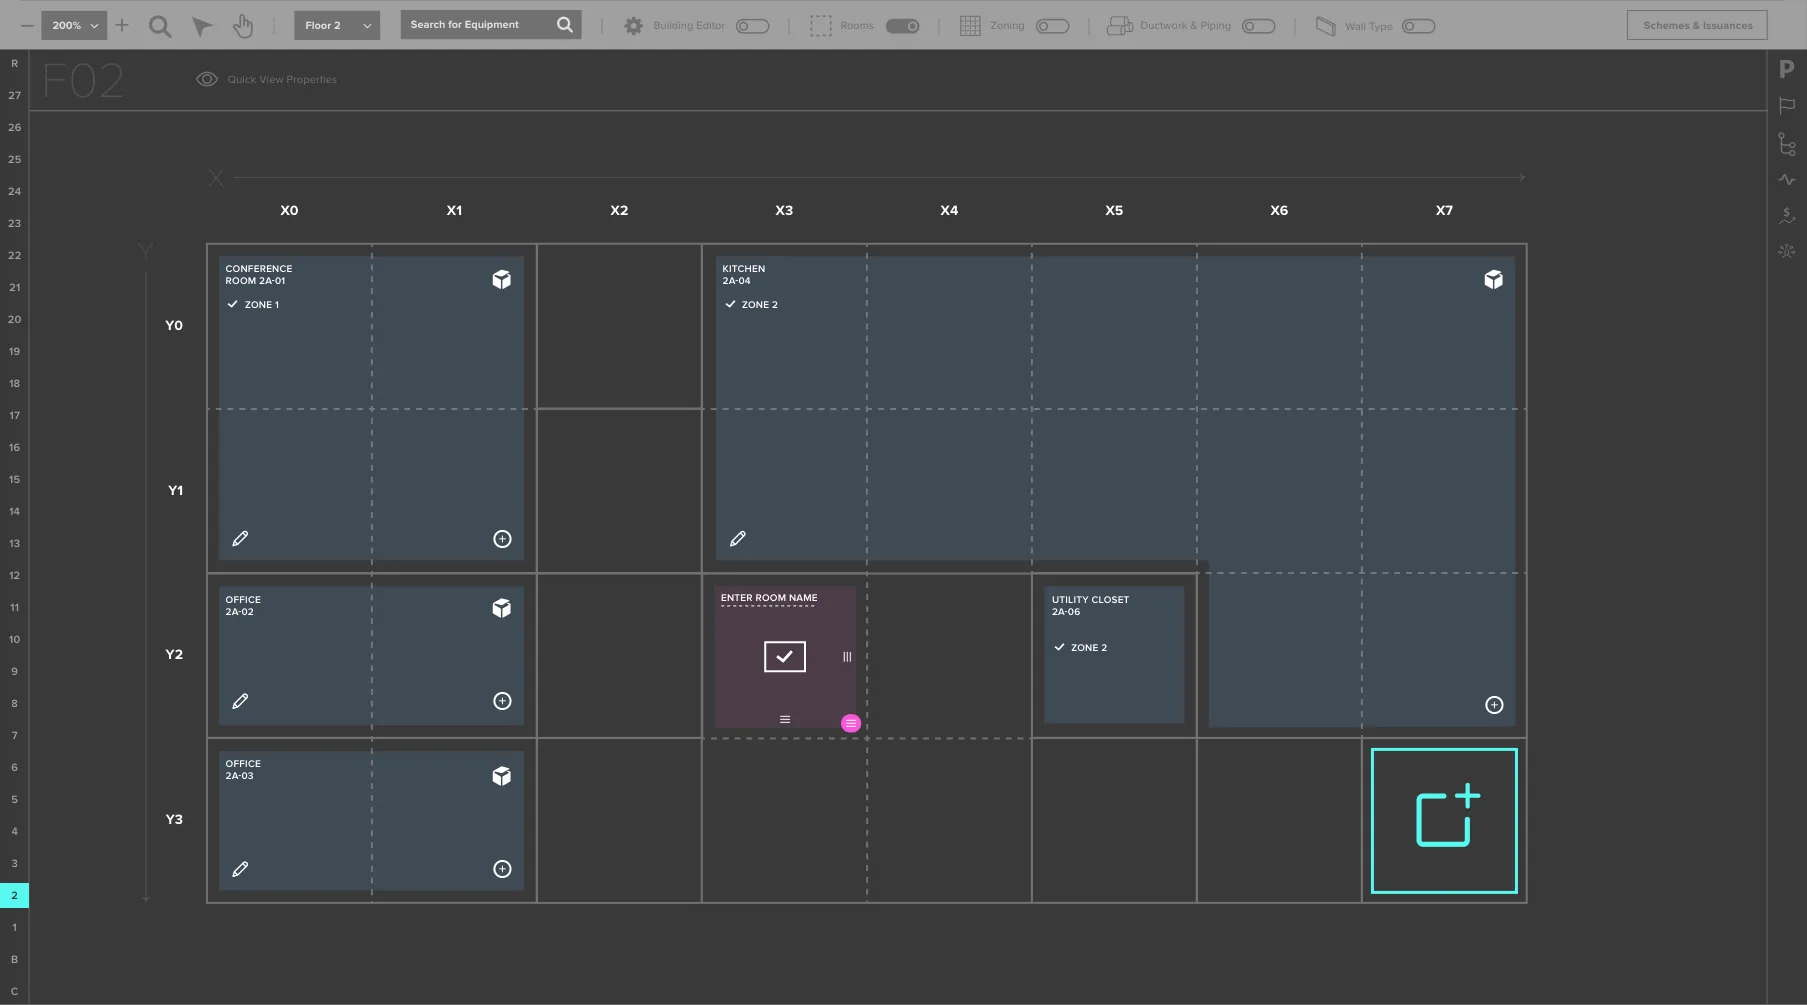Toggle the Ductwork & Piping switch
1807x1005 pixels.
pos(1258,26)
